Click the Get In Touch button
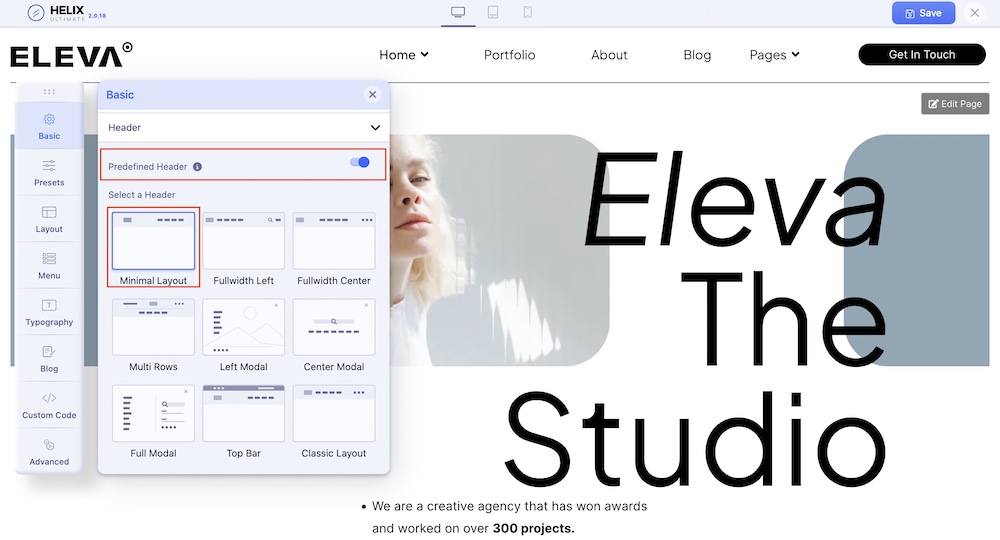The width and height of the screenshot is (1000, 540). pyautogui.click(x=922, y=55)
